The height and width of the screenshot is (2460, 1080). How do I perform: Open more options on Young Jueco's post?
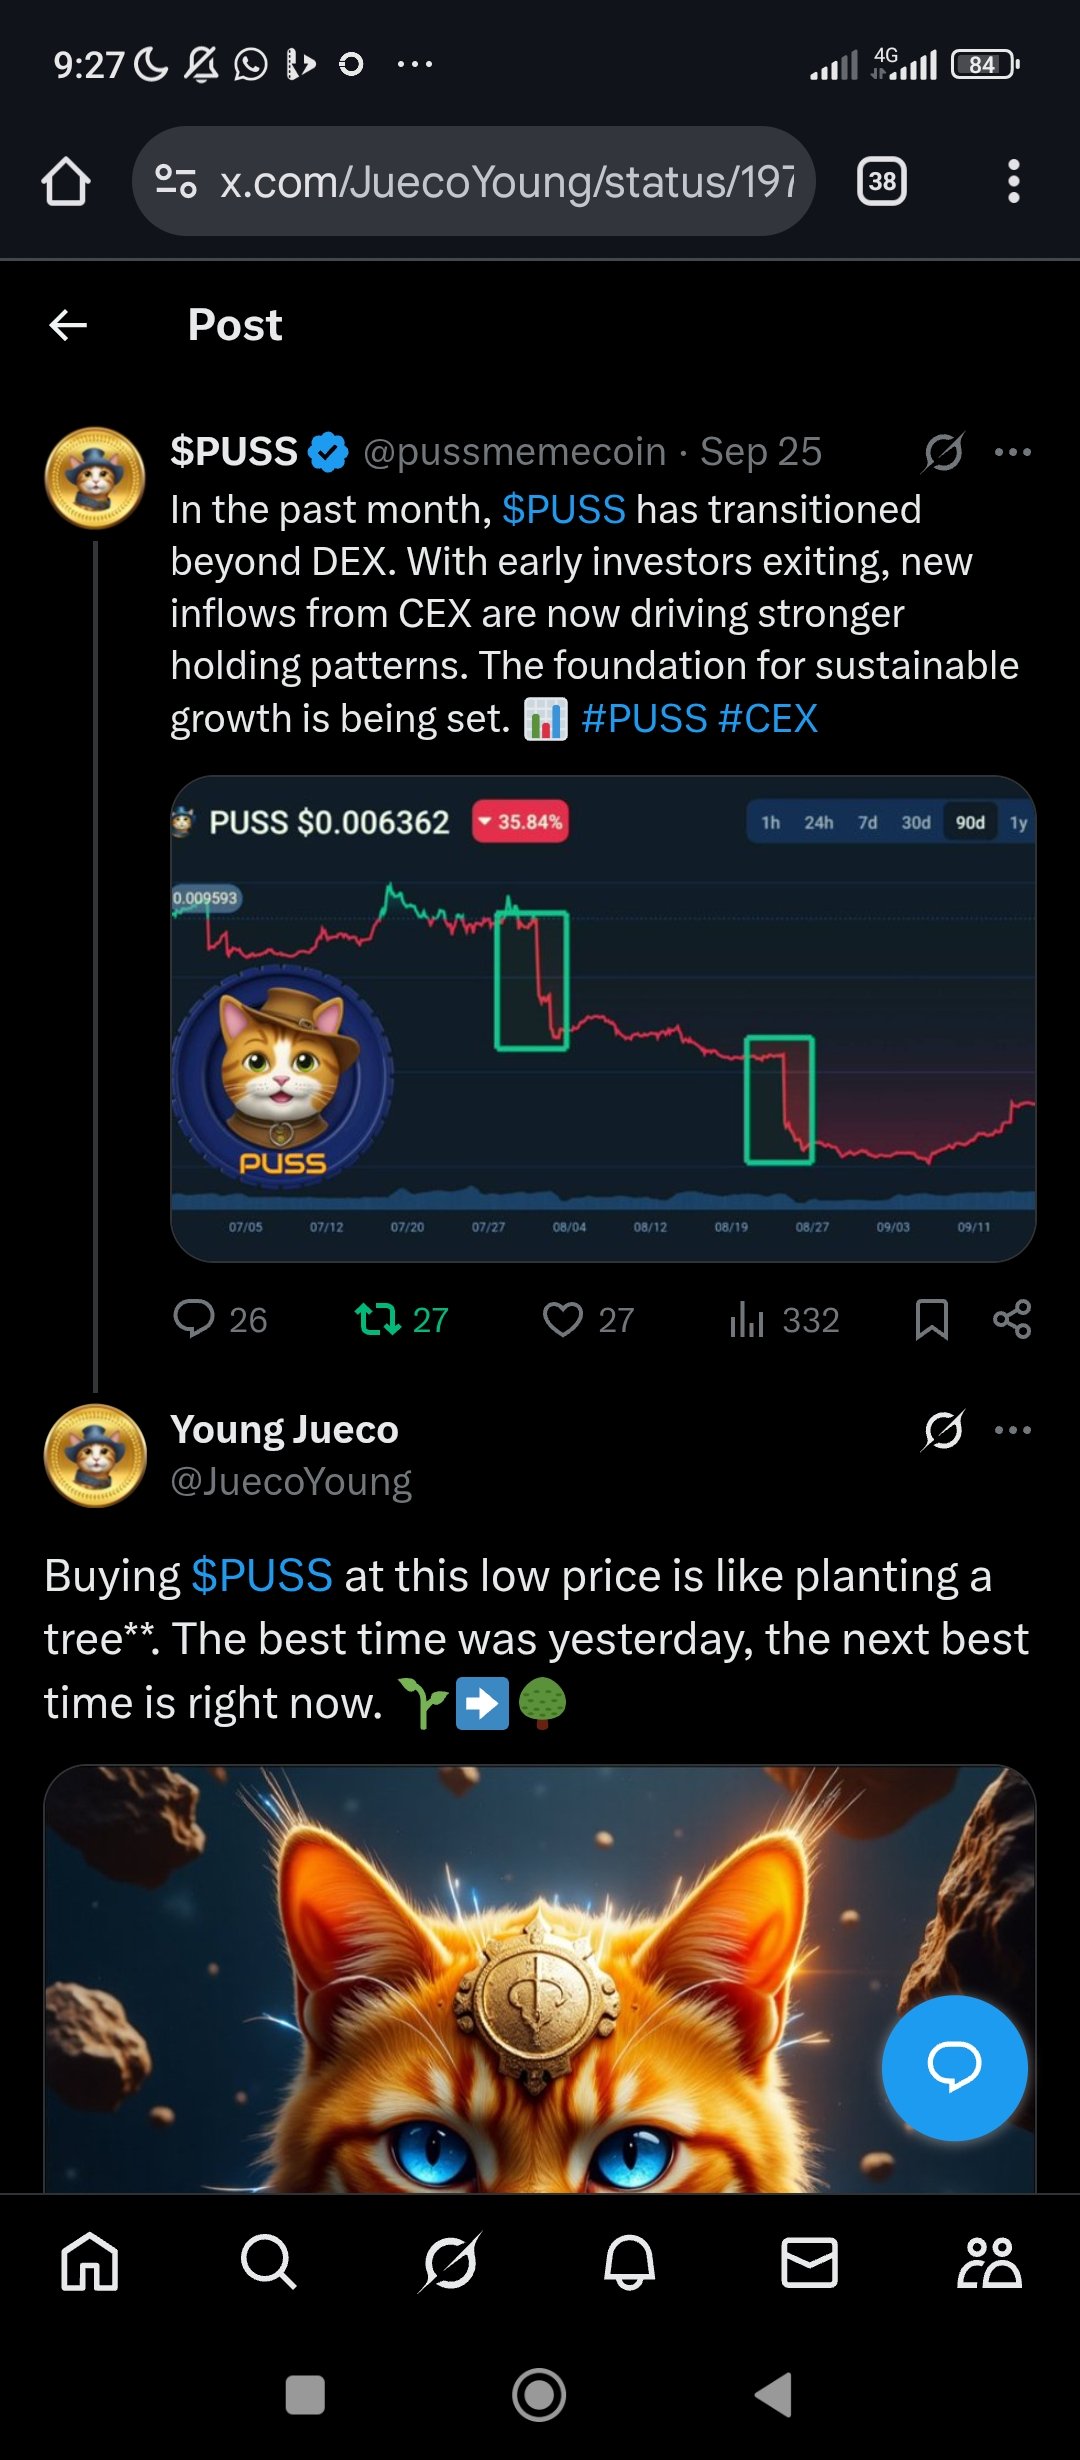1012,1430
